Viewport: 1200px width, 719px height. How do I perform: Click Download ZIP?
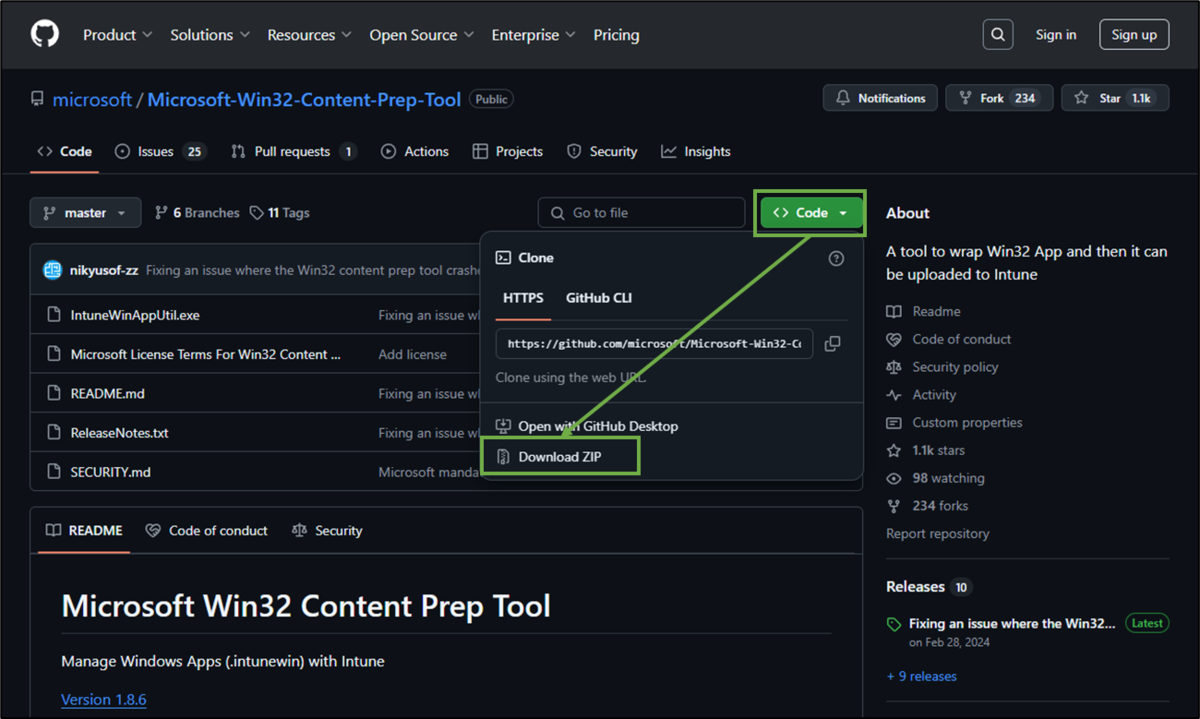coord(560,457)
